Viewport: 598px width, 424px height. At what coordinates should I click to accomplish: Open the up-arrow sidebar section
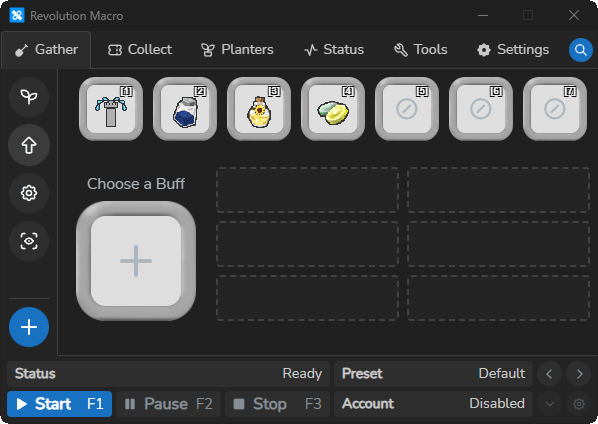29,145
